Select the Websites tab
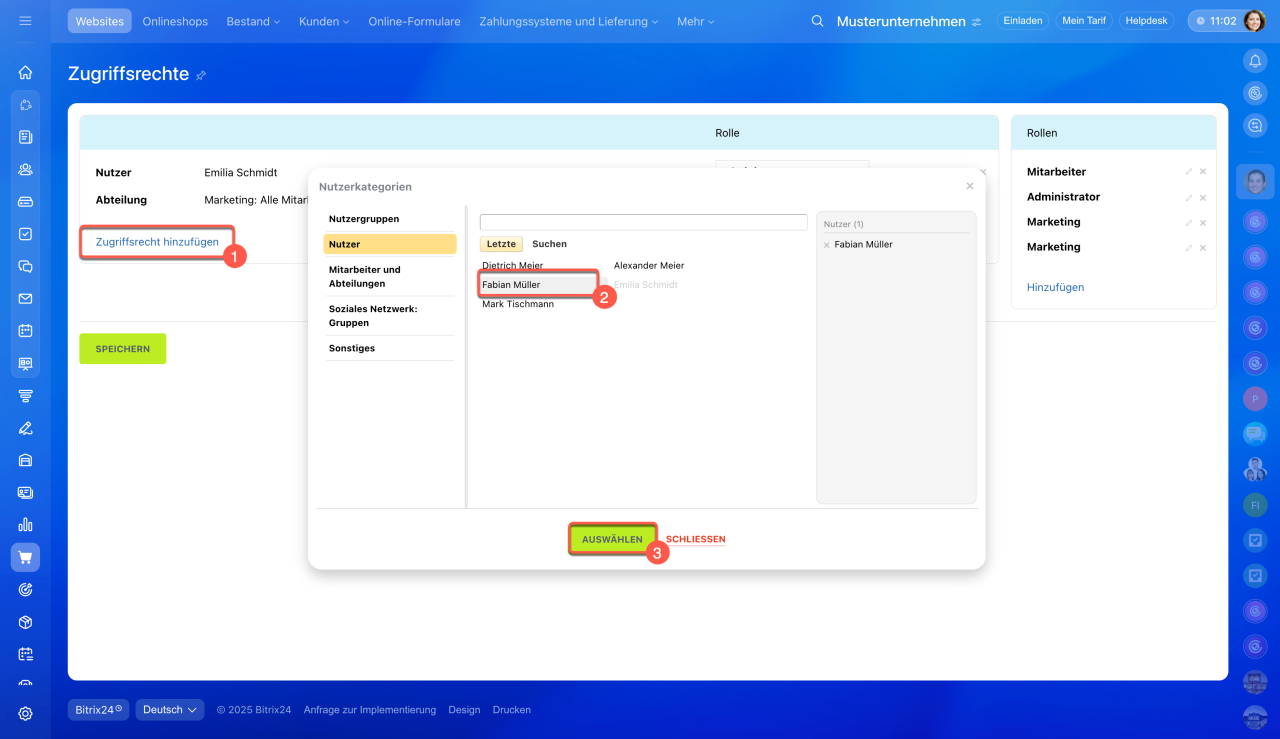Image resolution: width=1280 pixels, height=739 pixels. click(x=100, y=21)
